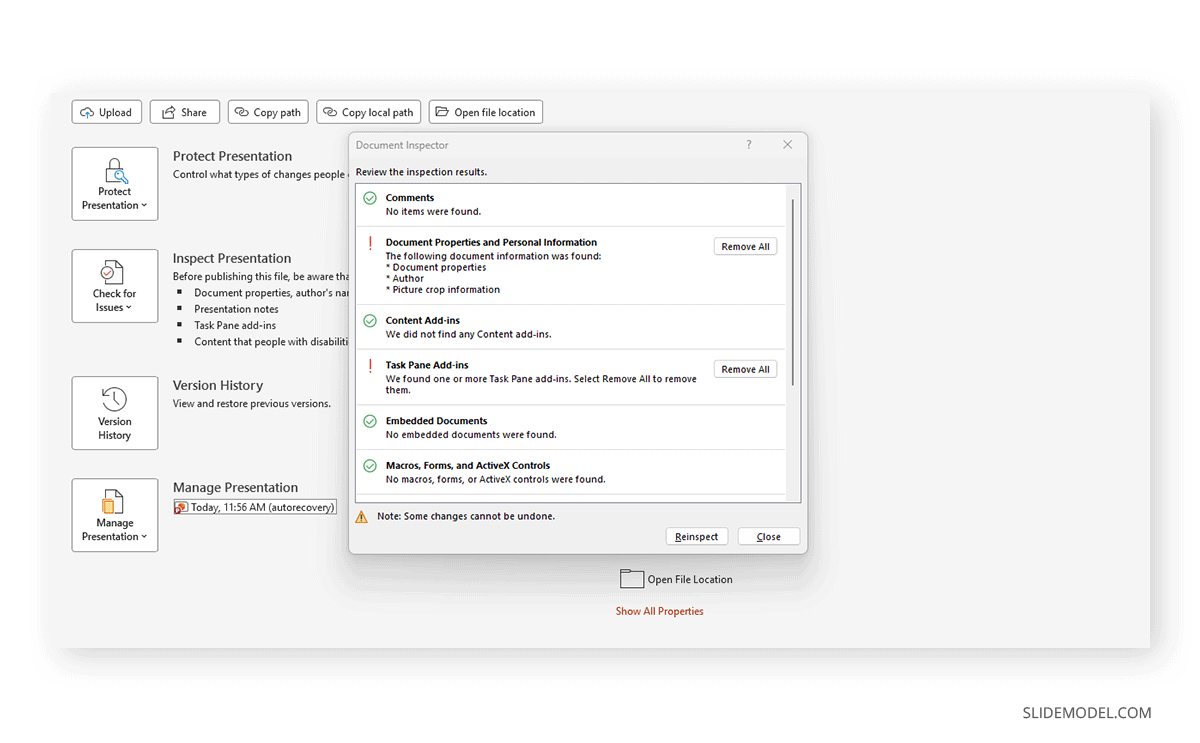The height and width of the screenshot is (743, 1200).
Task: Click Show All Properties link
Action: click(x=659, y=611)
